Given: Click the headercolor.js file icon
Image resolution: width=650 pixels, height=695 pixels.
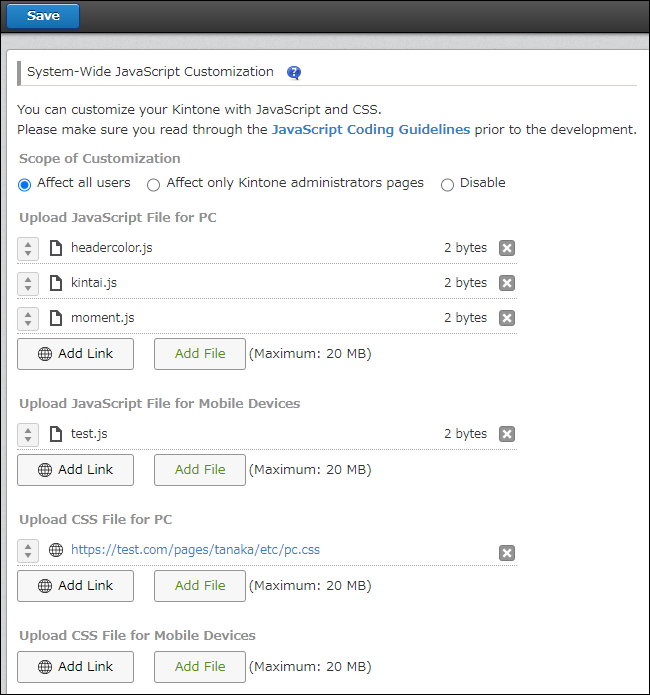Looking at the screenshot, I should click(56, 248).
